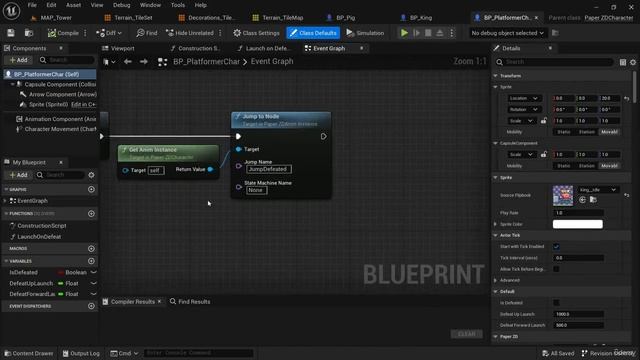Add a new function with plus icon
Image resolution: width=640 pixels, height=360 pixels.
[x=91, y=213]
